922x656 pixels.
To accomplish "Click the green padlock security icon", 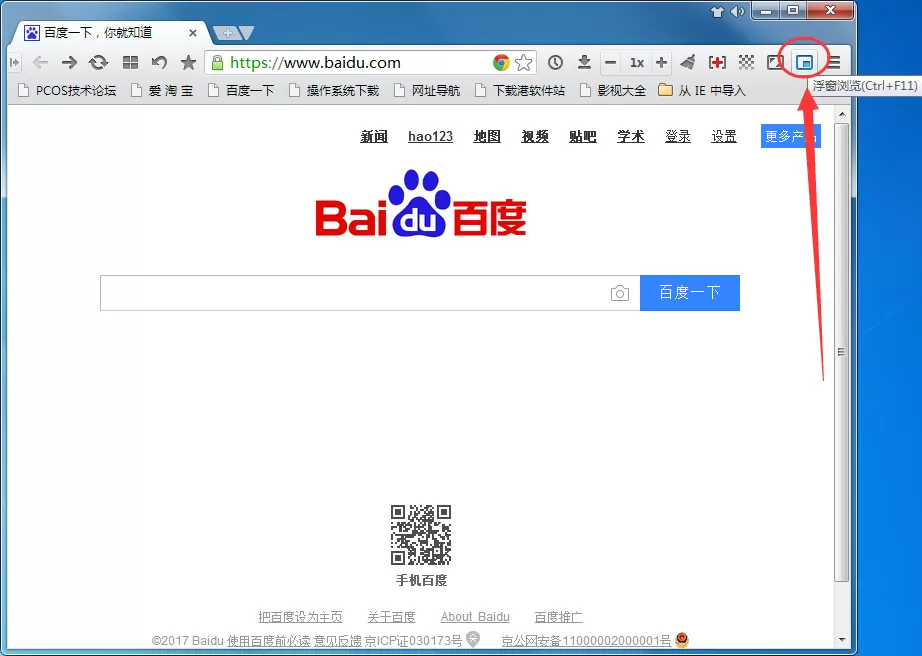I will click(x=218, y=62).
